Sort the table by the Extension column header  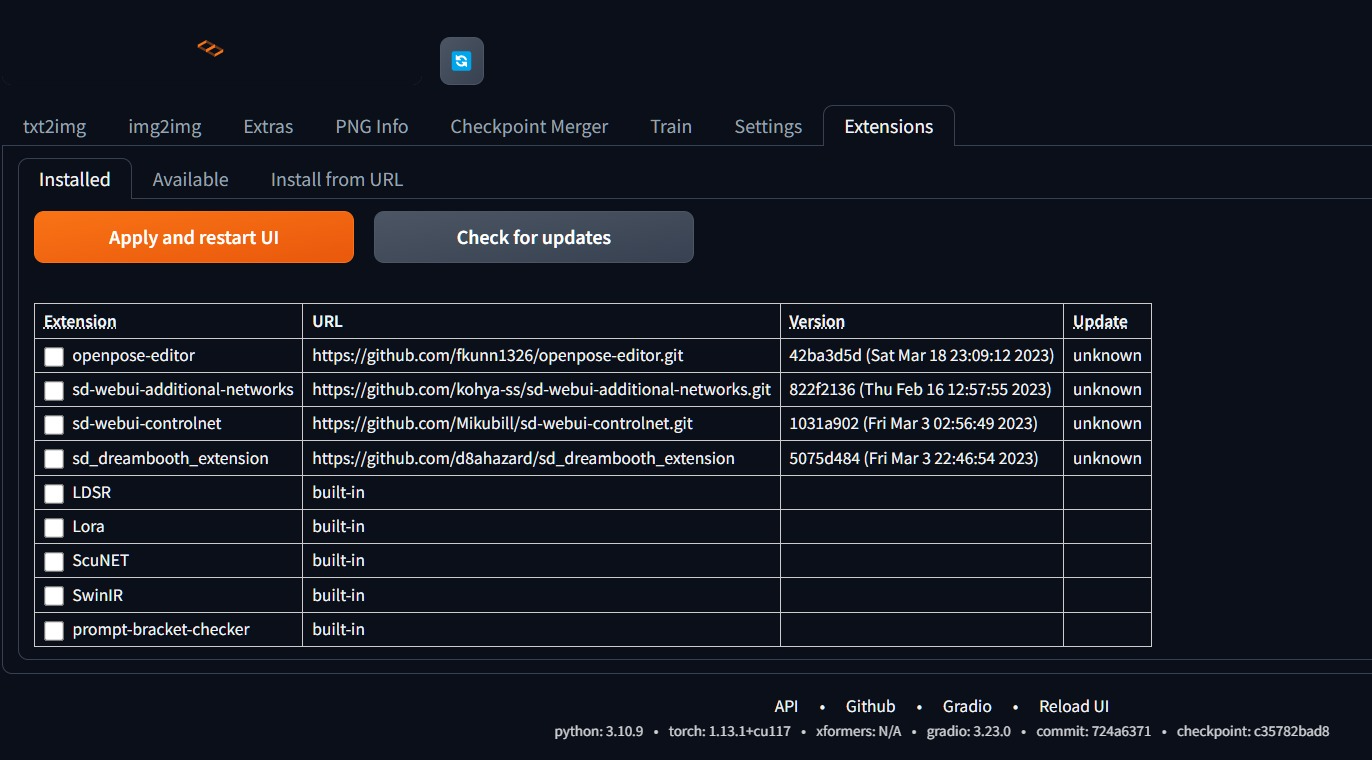tap(80, 321)
